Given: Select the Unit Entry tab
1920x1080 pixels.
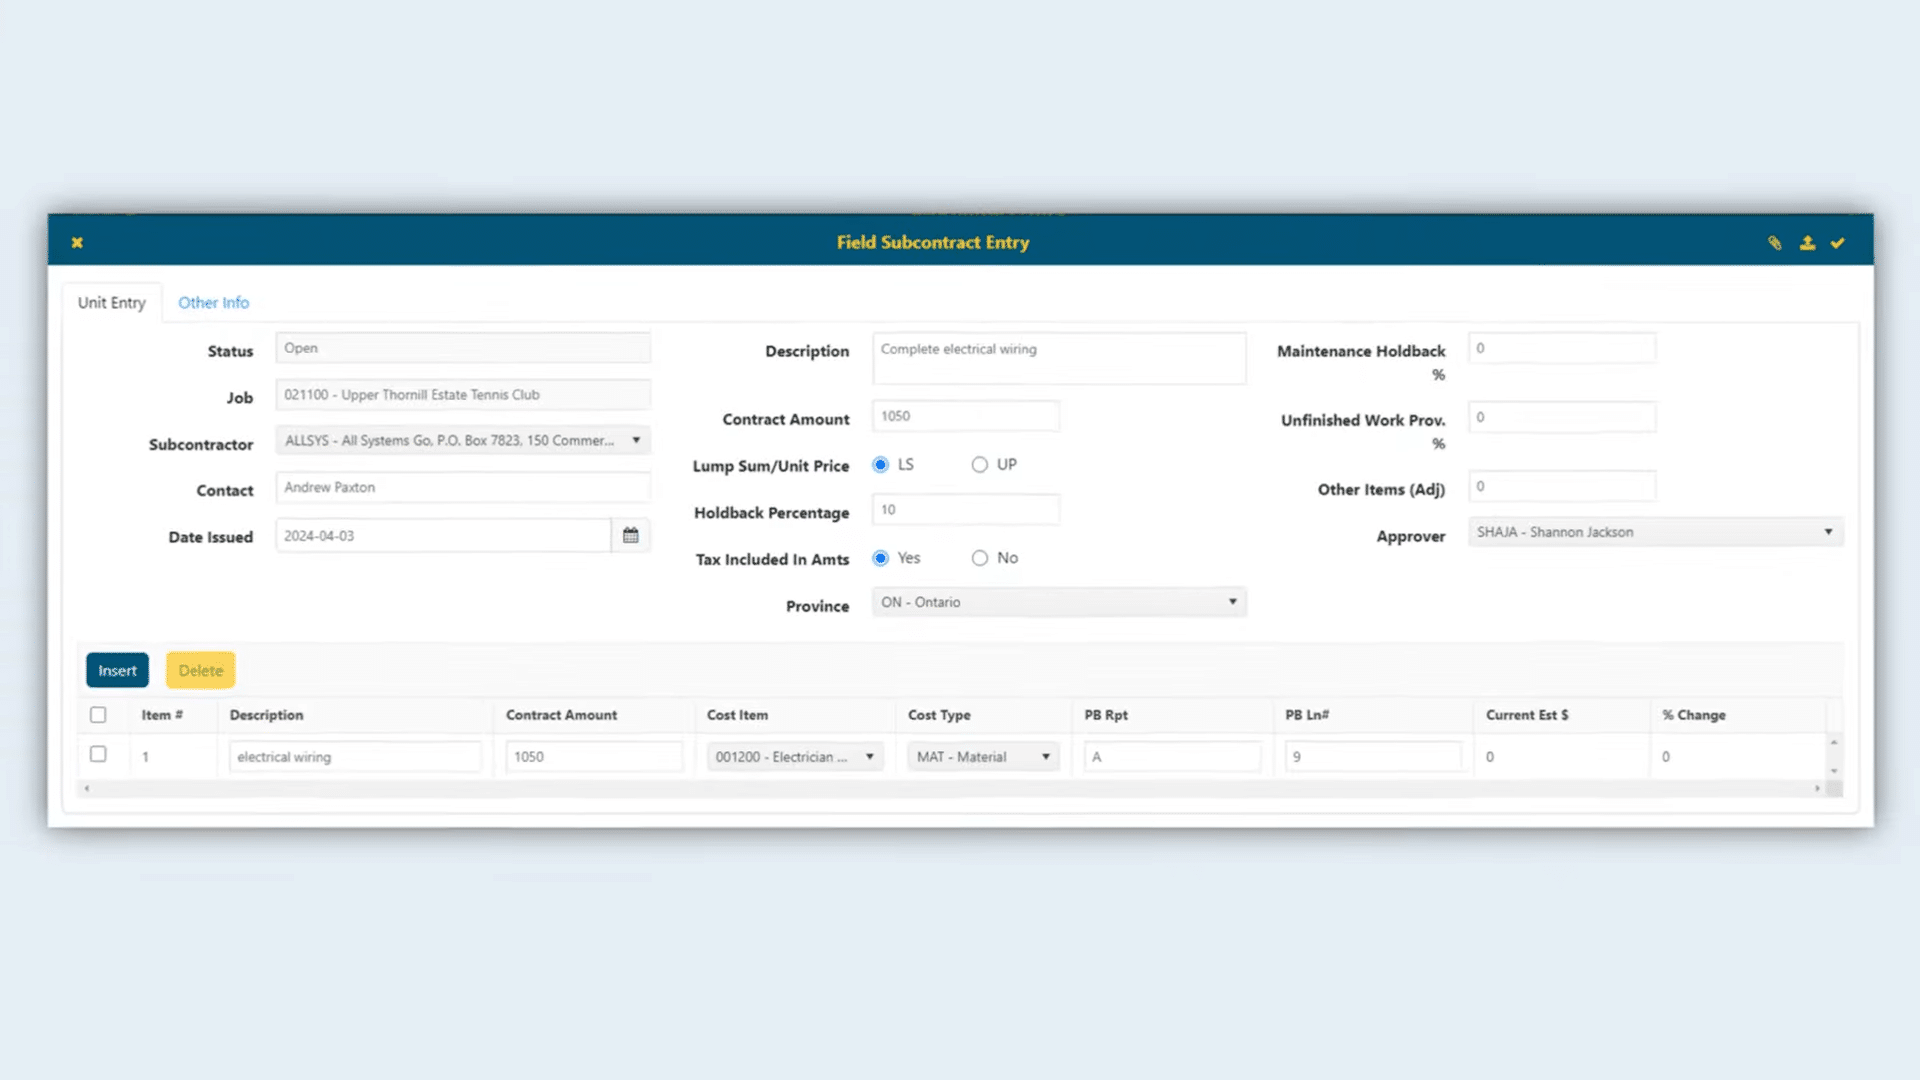Looking at the screenshot, I should tap(112, 302).
